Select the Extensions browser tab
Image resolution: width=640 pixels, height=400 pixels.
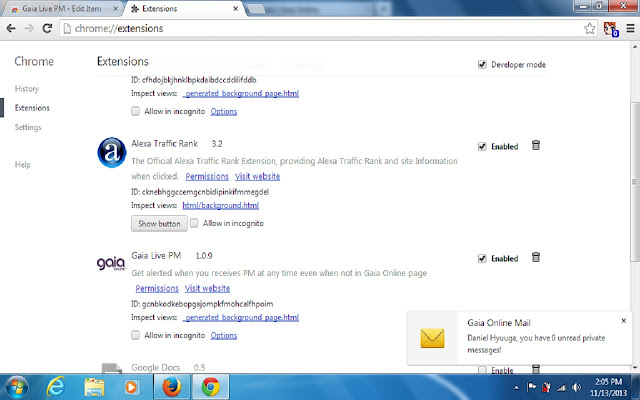point(184,9)
